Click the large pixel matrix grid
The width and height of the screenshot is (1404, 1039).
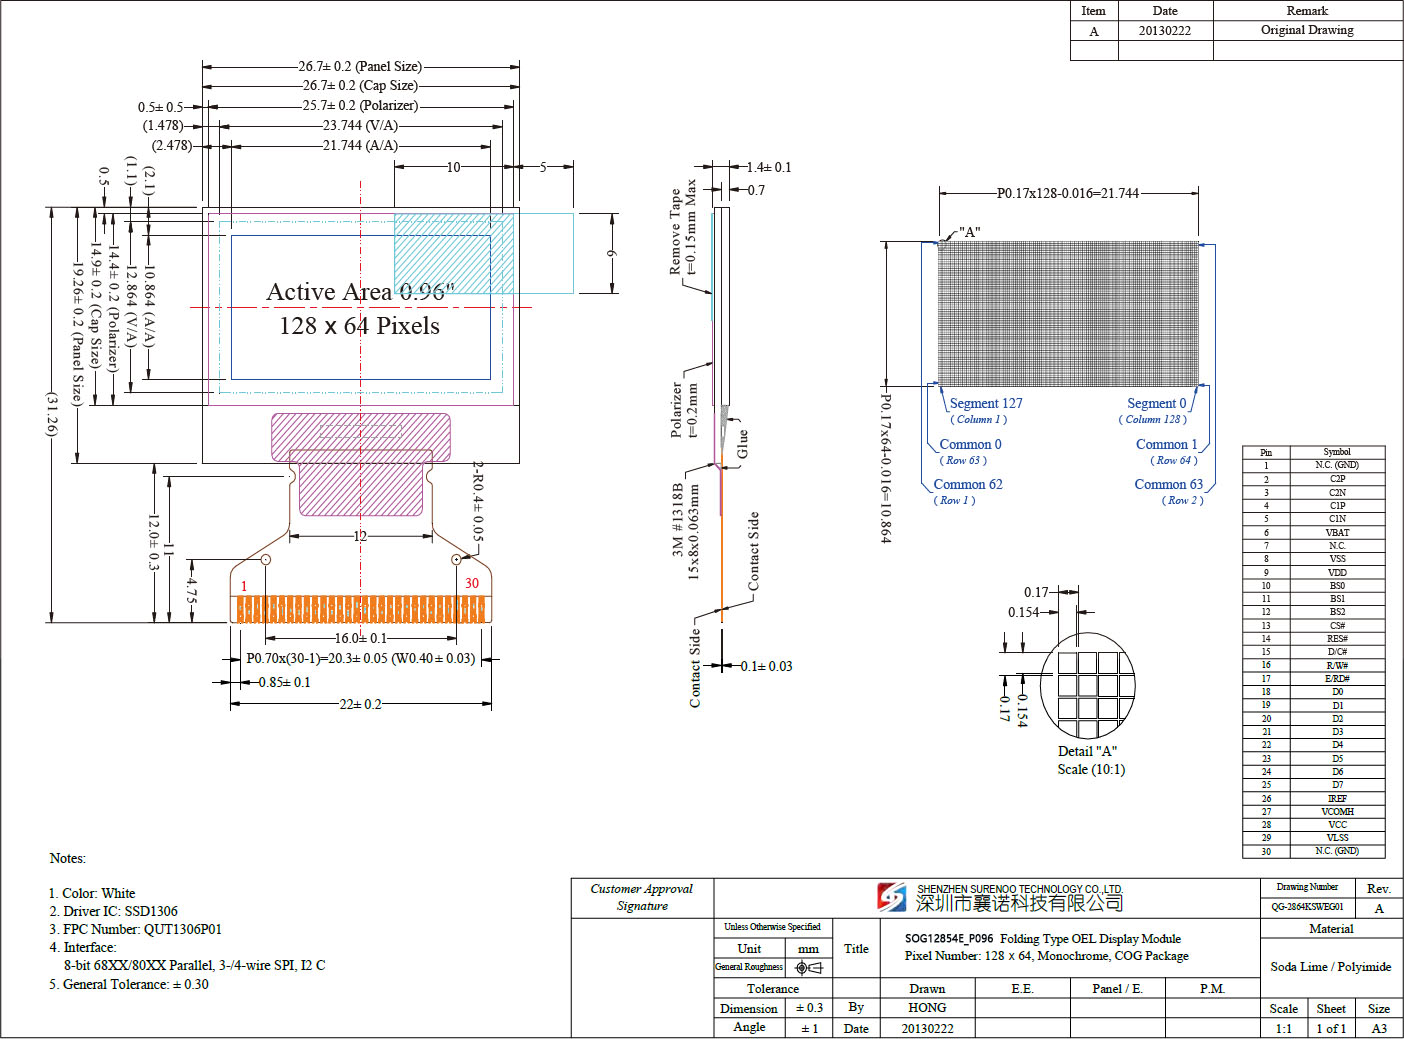[x=1068, y=312]
